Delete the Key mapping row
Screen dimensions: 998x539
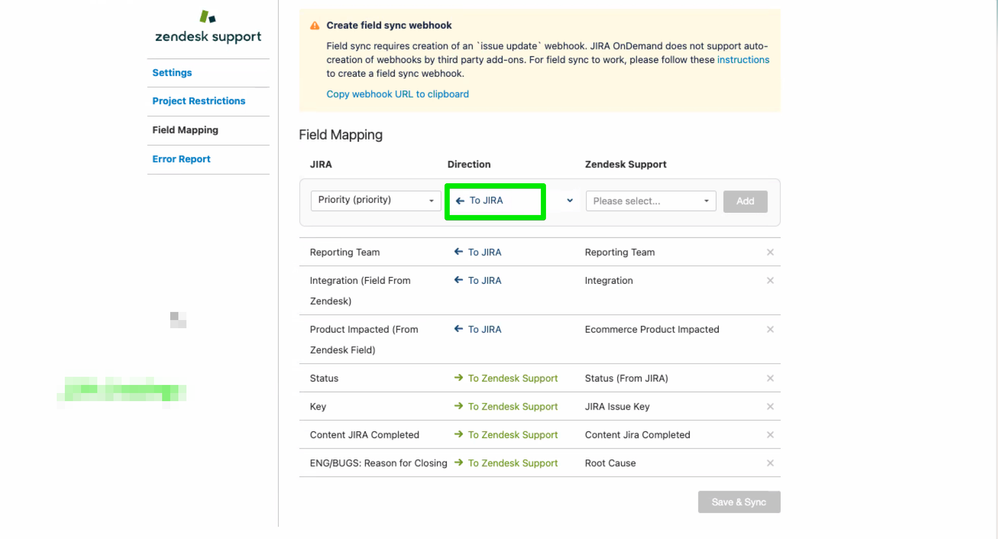pos(770,407)
